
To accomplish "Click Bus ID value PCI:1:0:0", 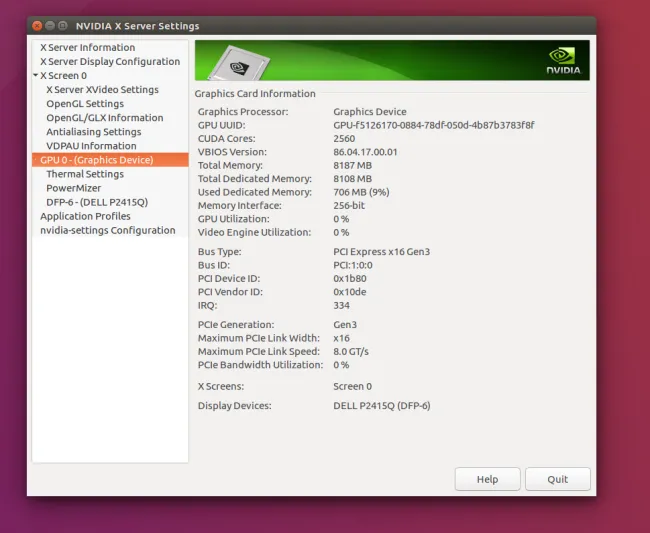I will pos(353,265).
